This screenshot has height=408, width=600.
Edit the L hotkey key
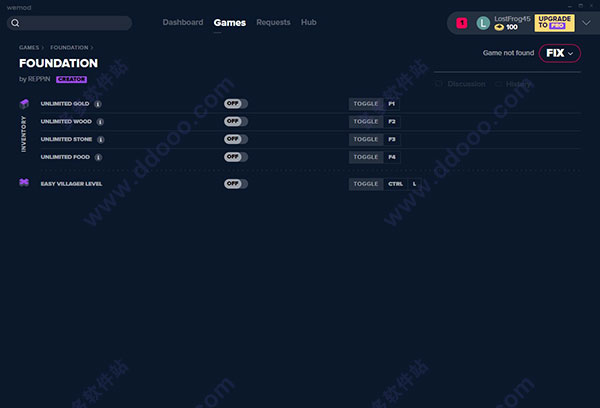coord(414,184)
